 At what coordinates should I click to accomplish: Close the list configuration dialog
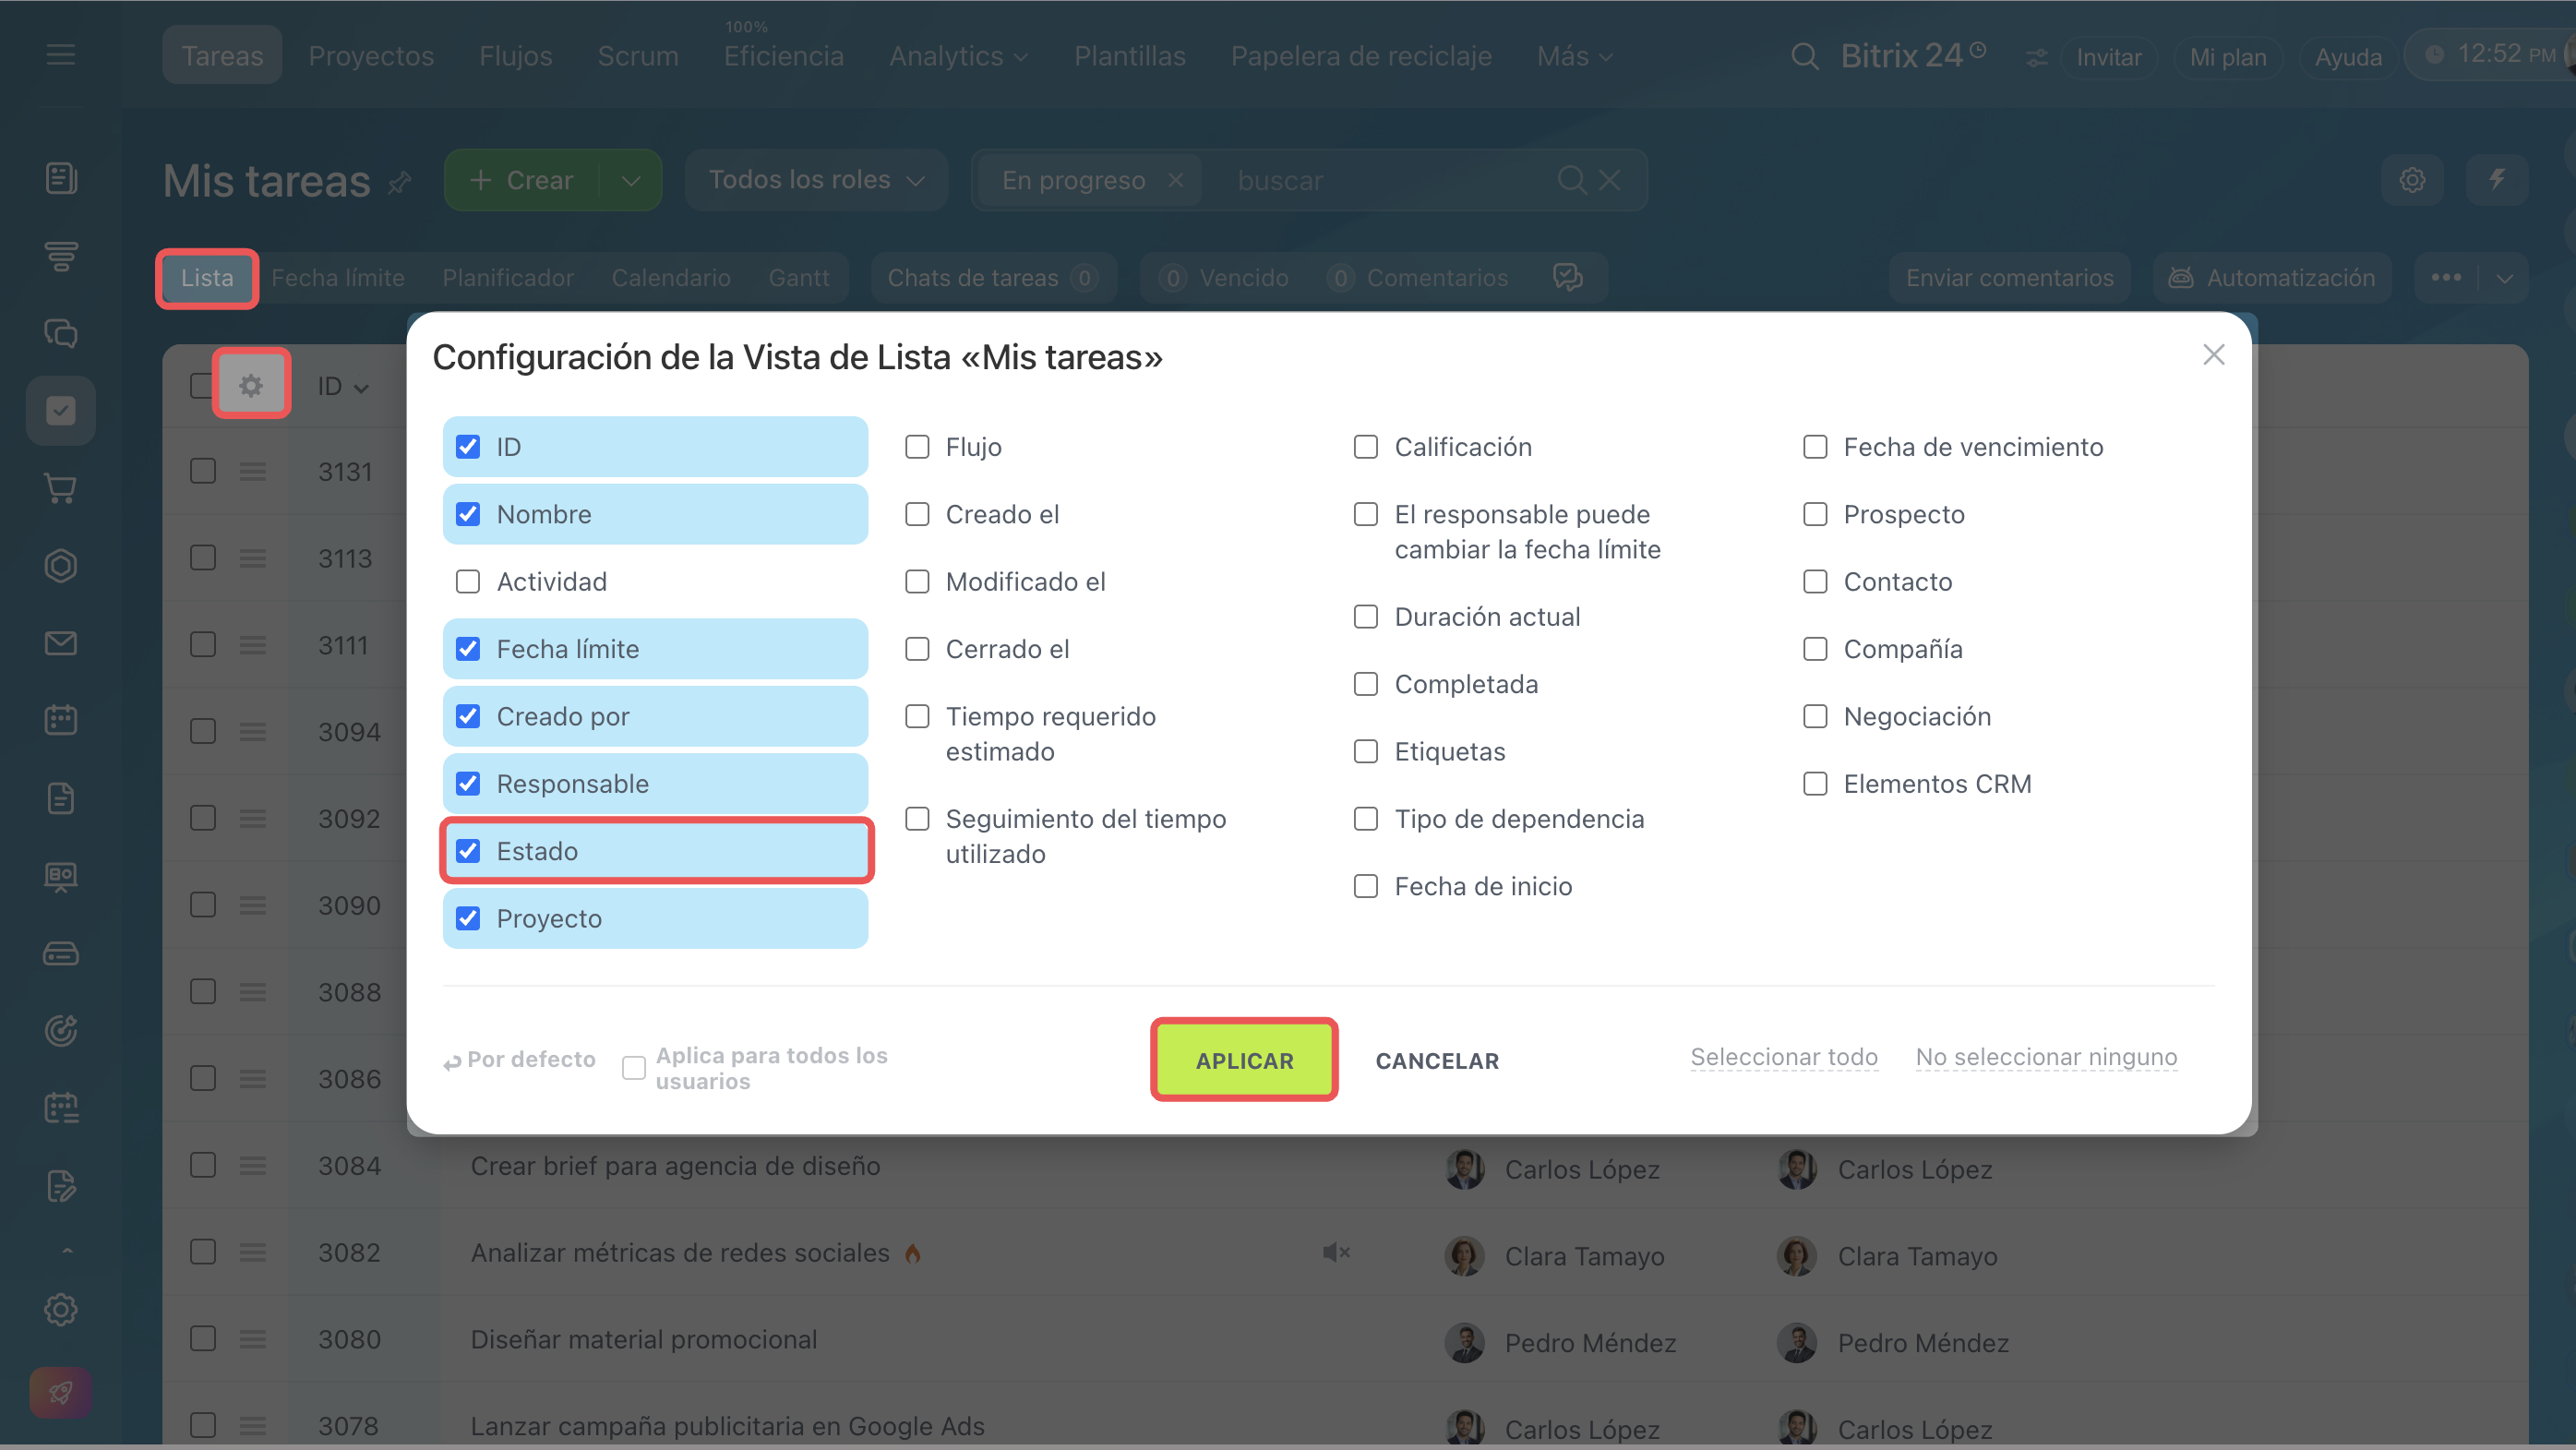coord(2213,355)
